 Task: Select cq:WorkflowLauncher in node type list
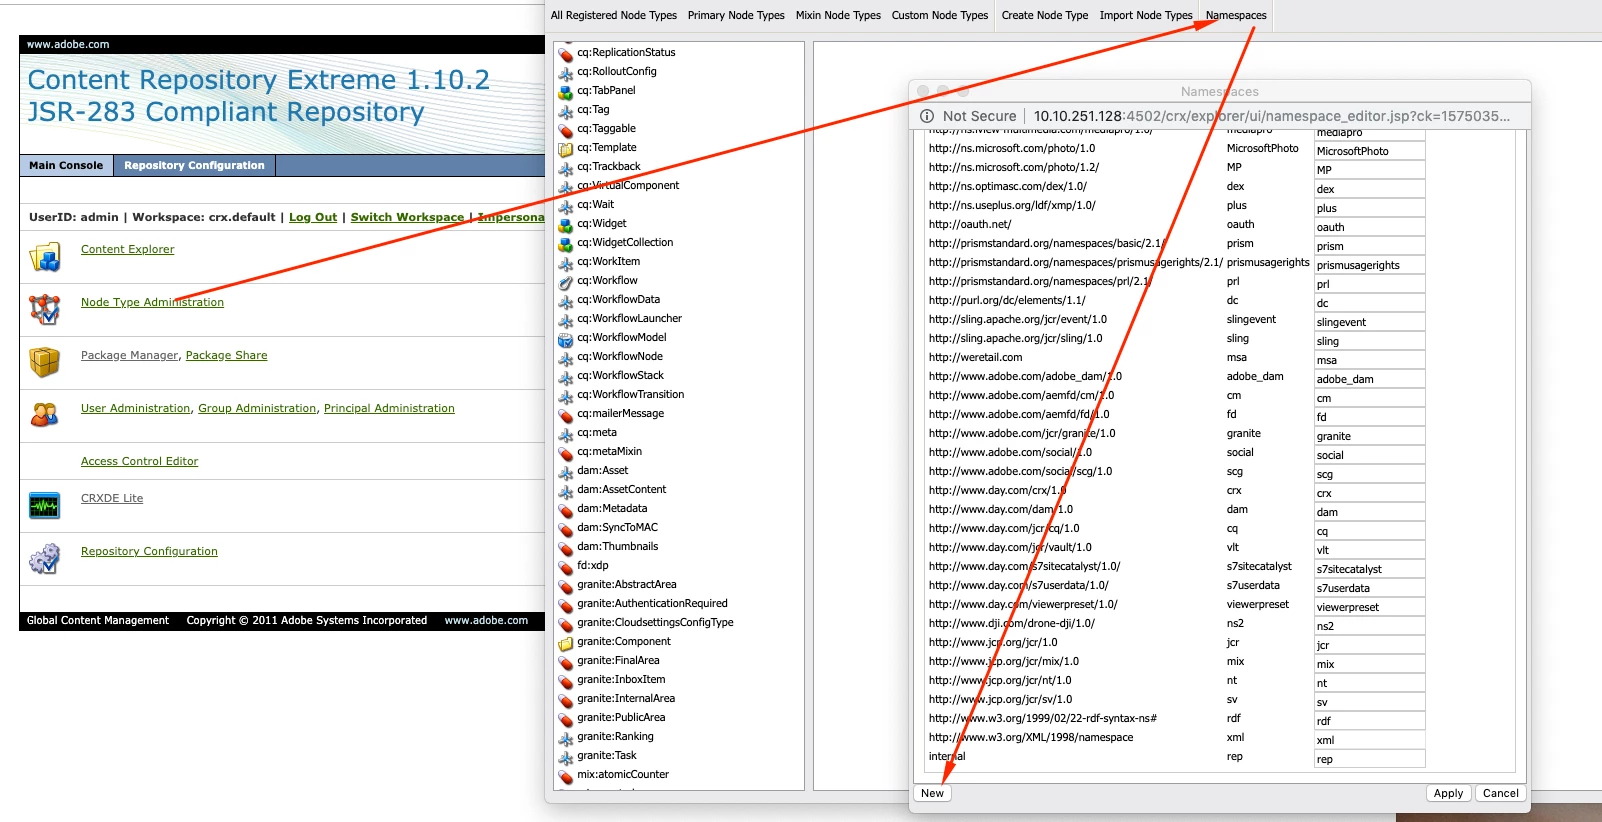tap(629, 318)
